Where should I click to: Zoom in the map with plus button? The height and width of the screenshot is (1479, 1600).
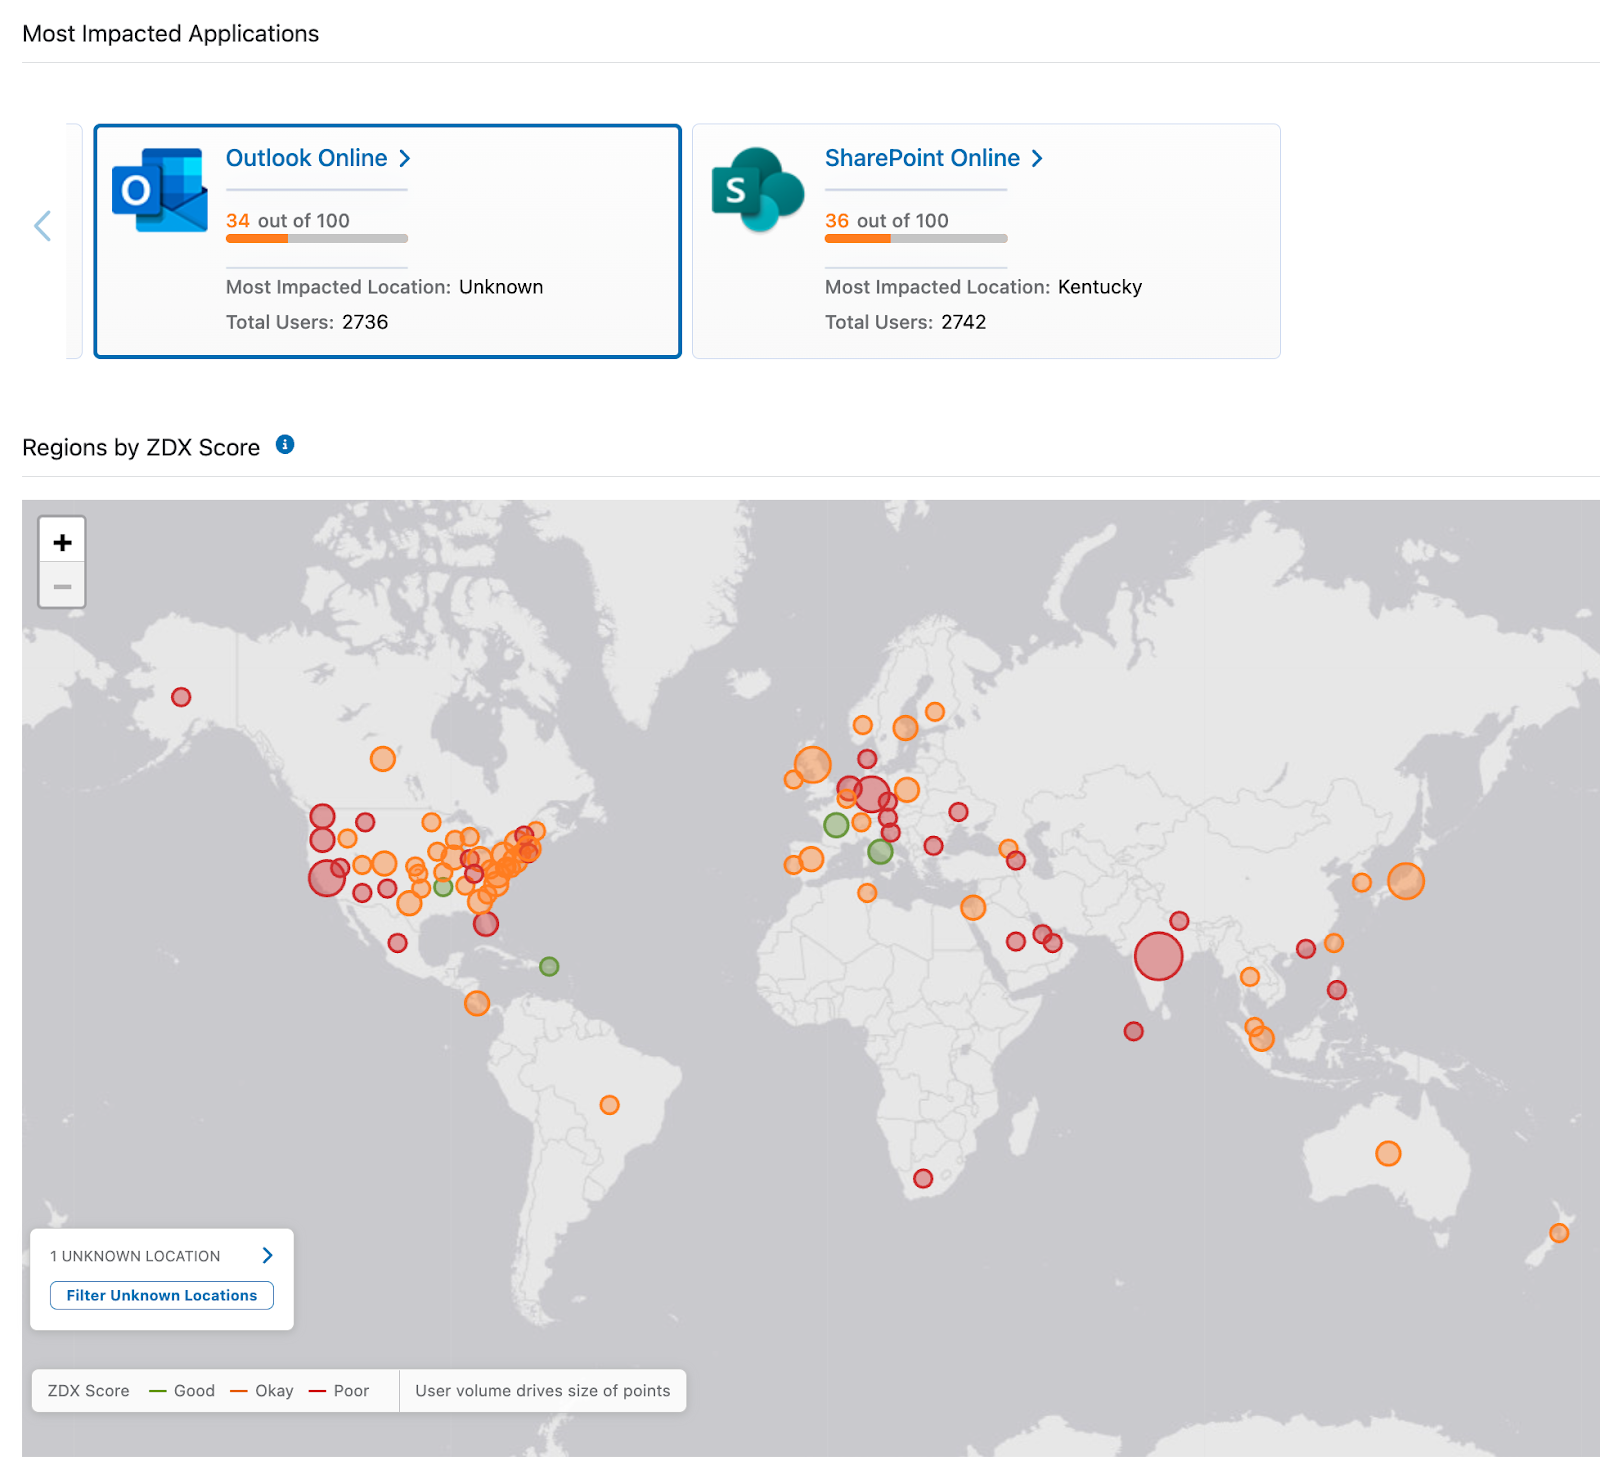(x=62, y=542)
